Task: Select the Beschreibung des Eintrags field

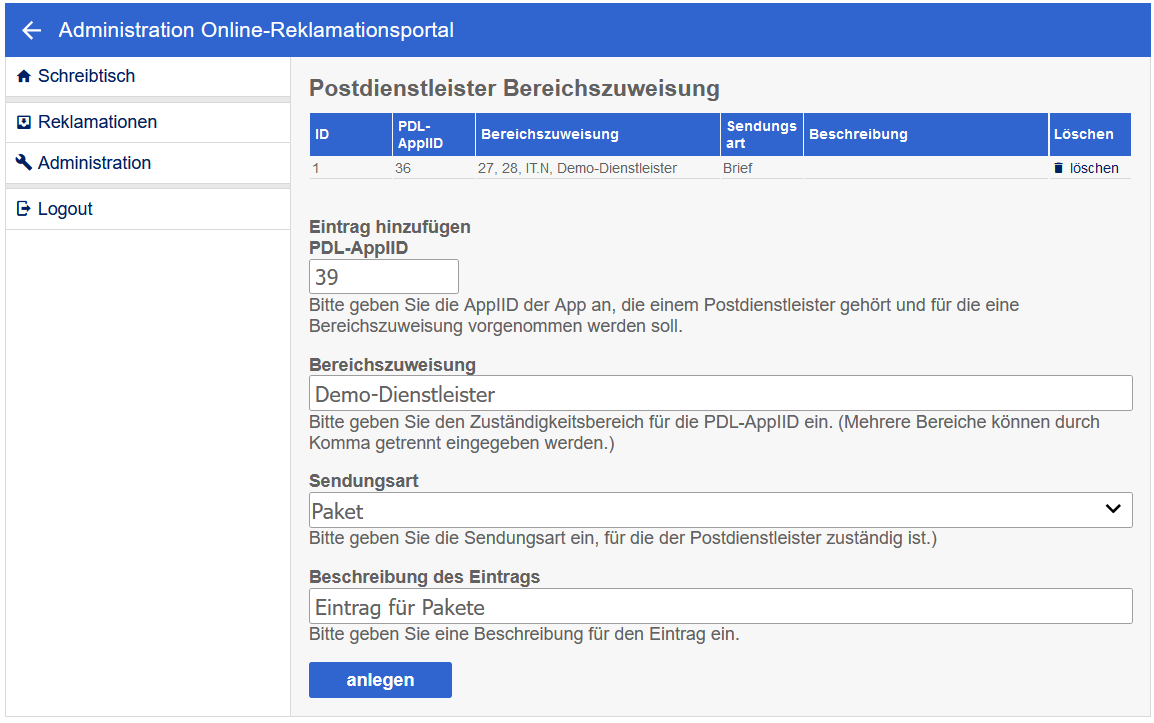Action: (x=720, y=607)
